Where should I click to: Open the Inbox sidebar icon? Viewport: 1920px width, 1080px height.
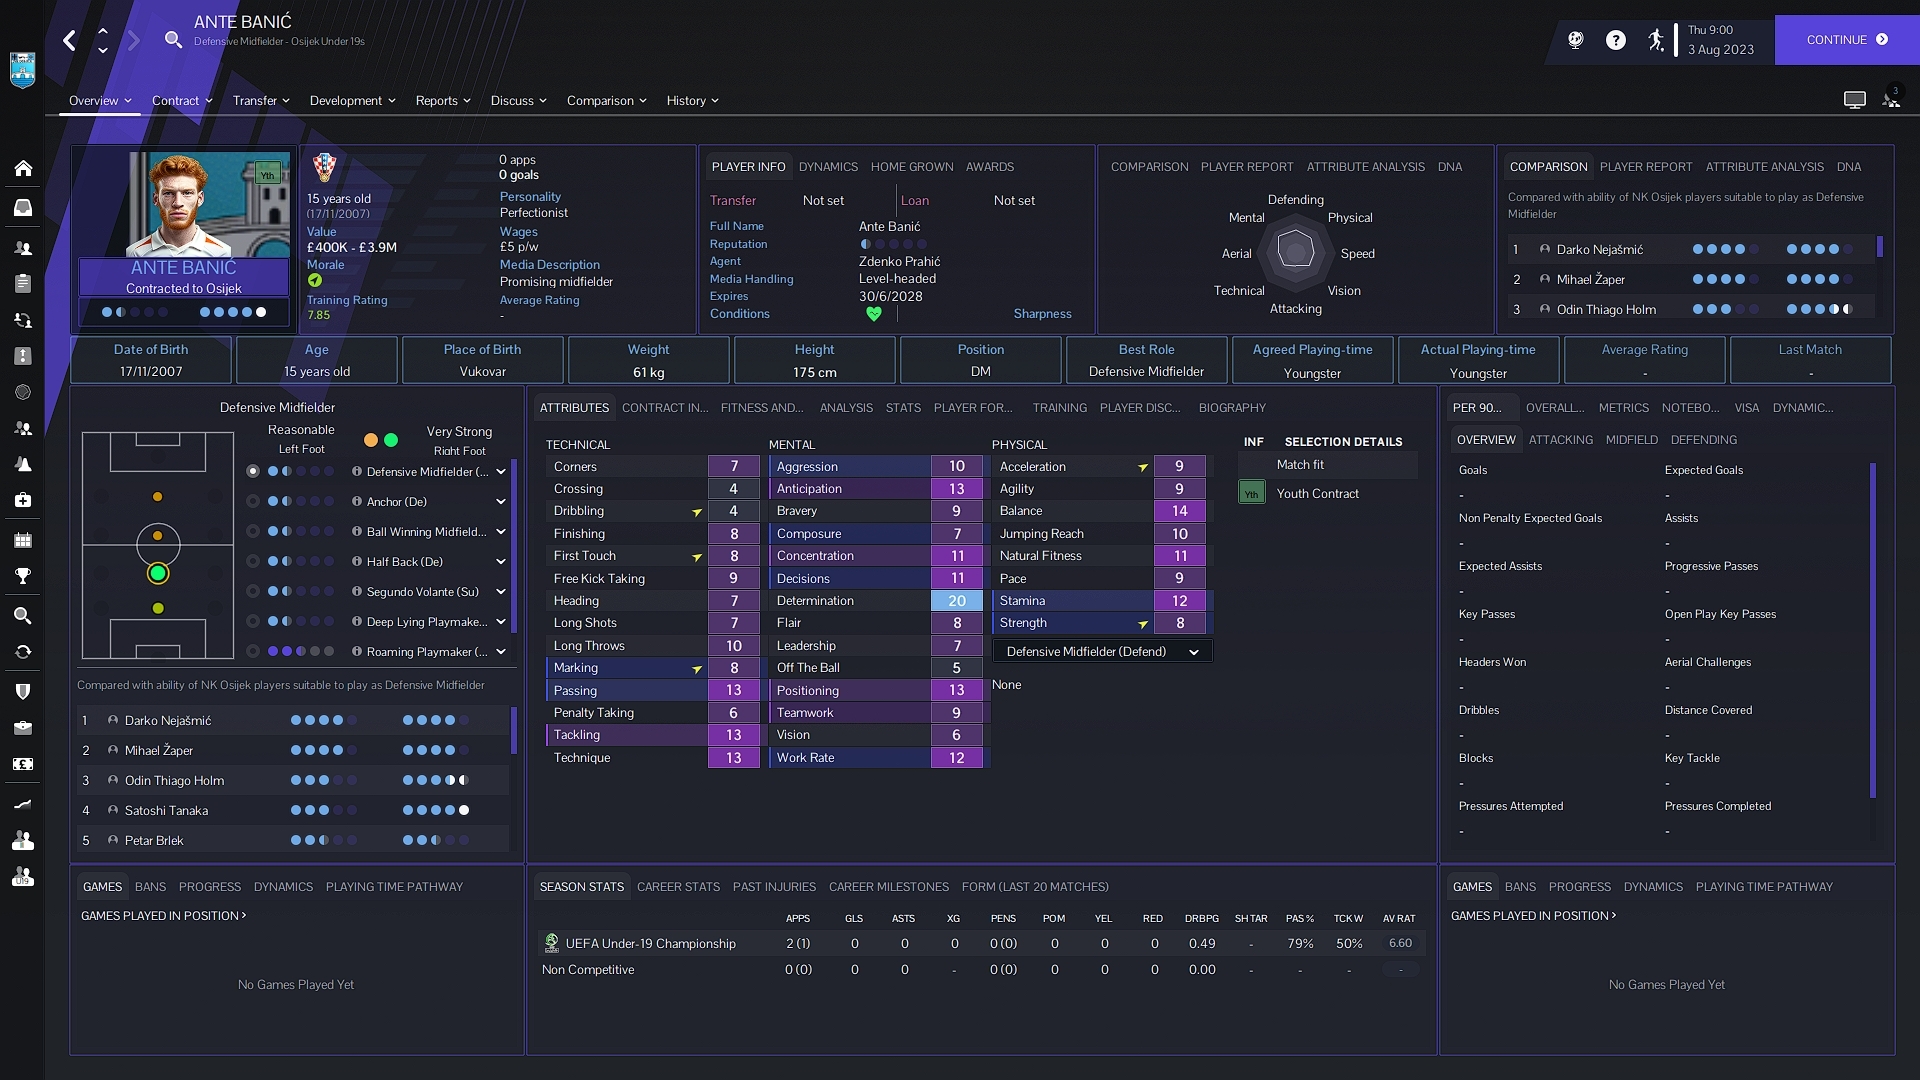23,207
